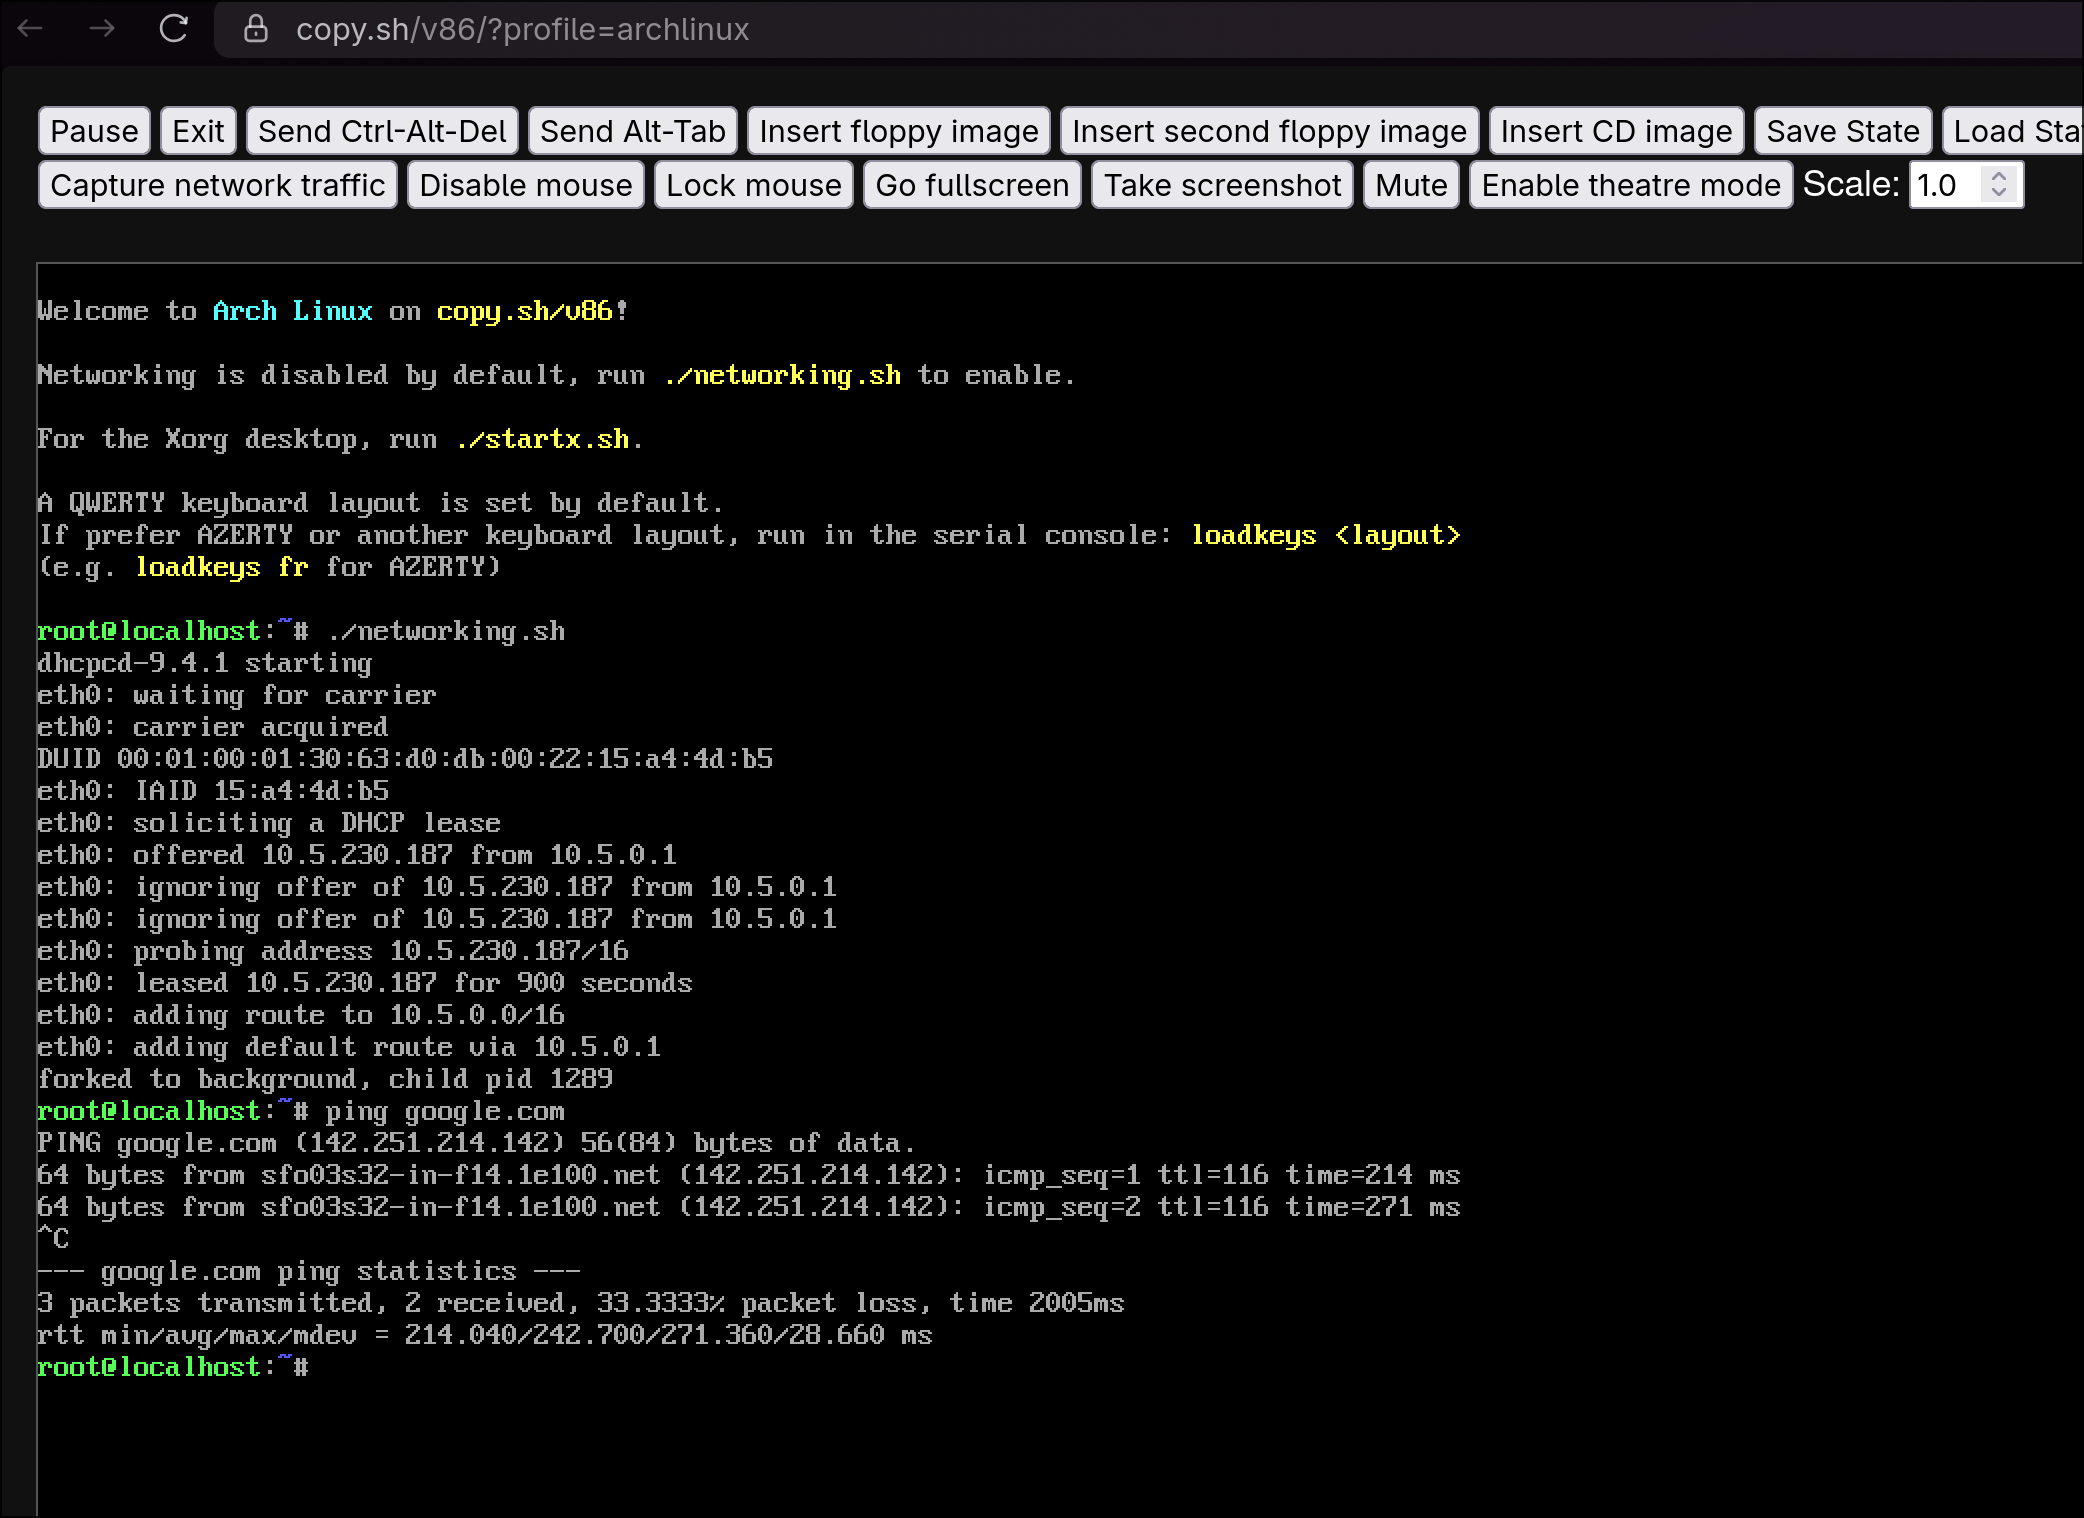Click Insert CD image button

[x=1615, y=131]
